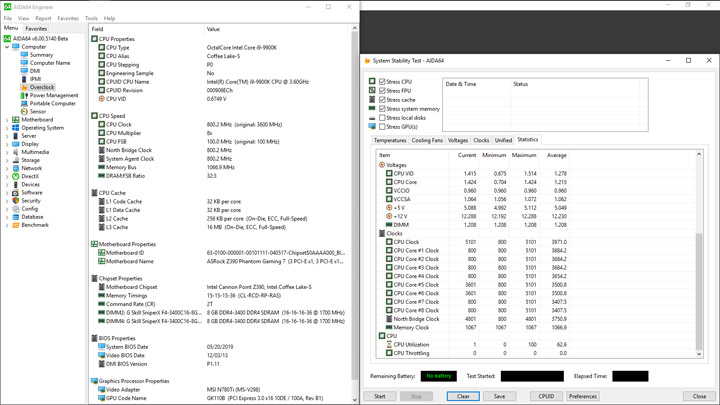The width and height of the screenshot is (720, 405).
Task: Collapse the Computer tree node
Action: pos(7,47)
